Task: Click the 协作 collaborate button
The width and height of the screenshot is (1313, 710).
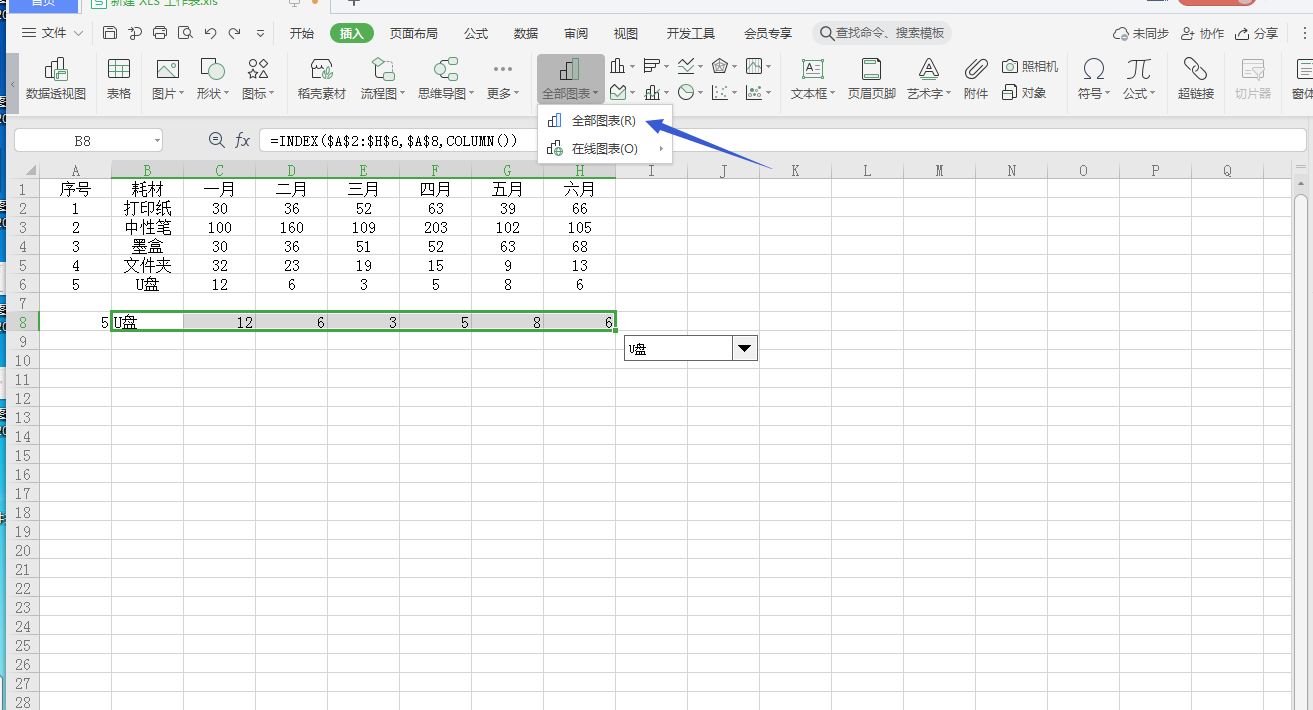Action: 1202,33
